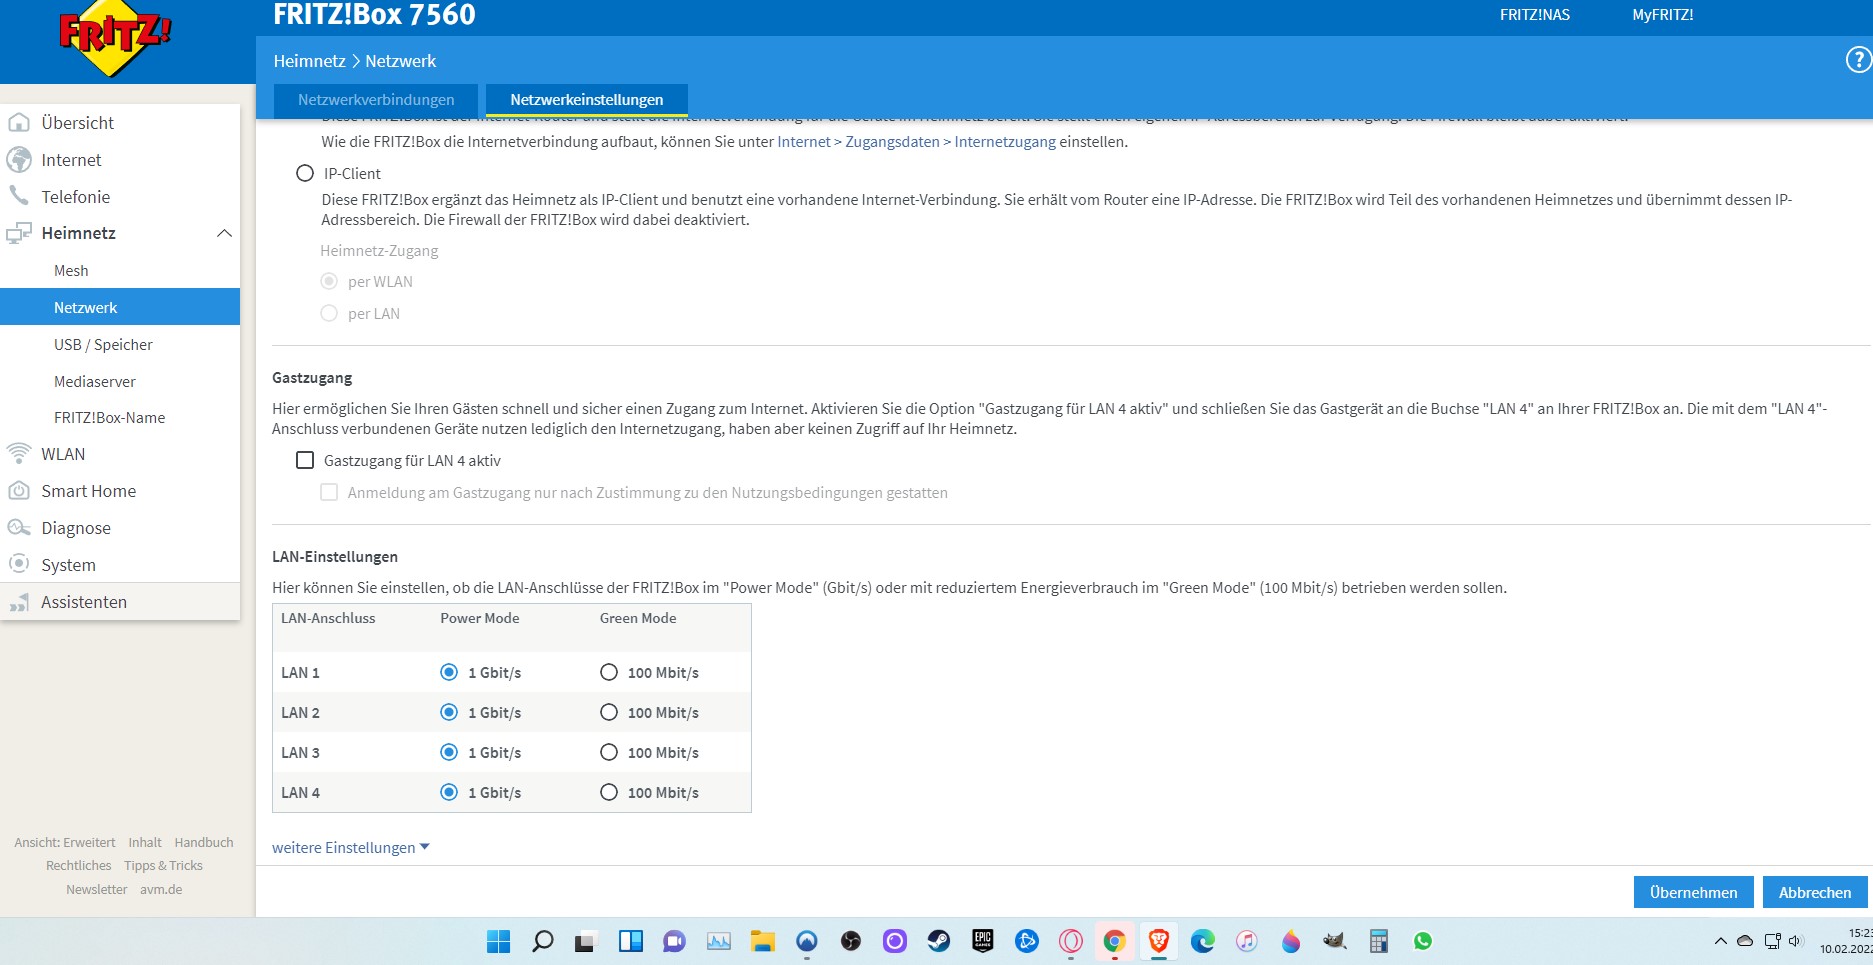Launch Microsoft Edge from taskbar
The height and width of the screenshot is (965, 1873).
coord(1203,941)
